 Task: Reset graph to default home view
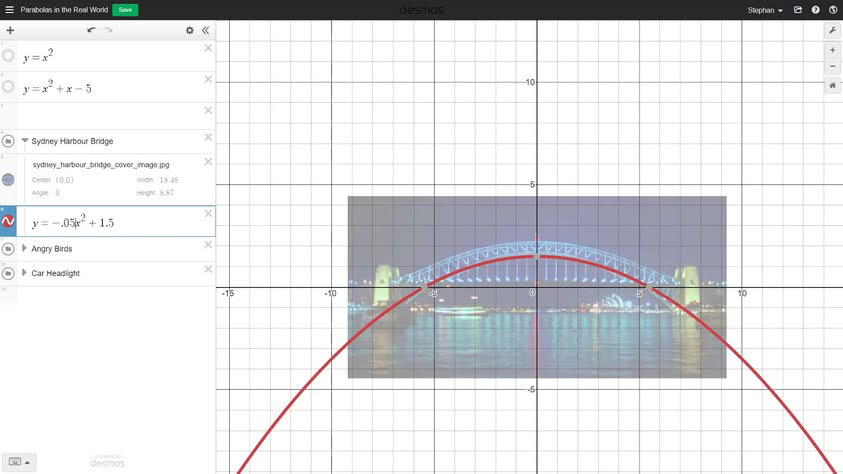[832, 86]
